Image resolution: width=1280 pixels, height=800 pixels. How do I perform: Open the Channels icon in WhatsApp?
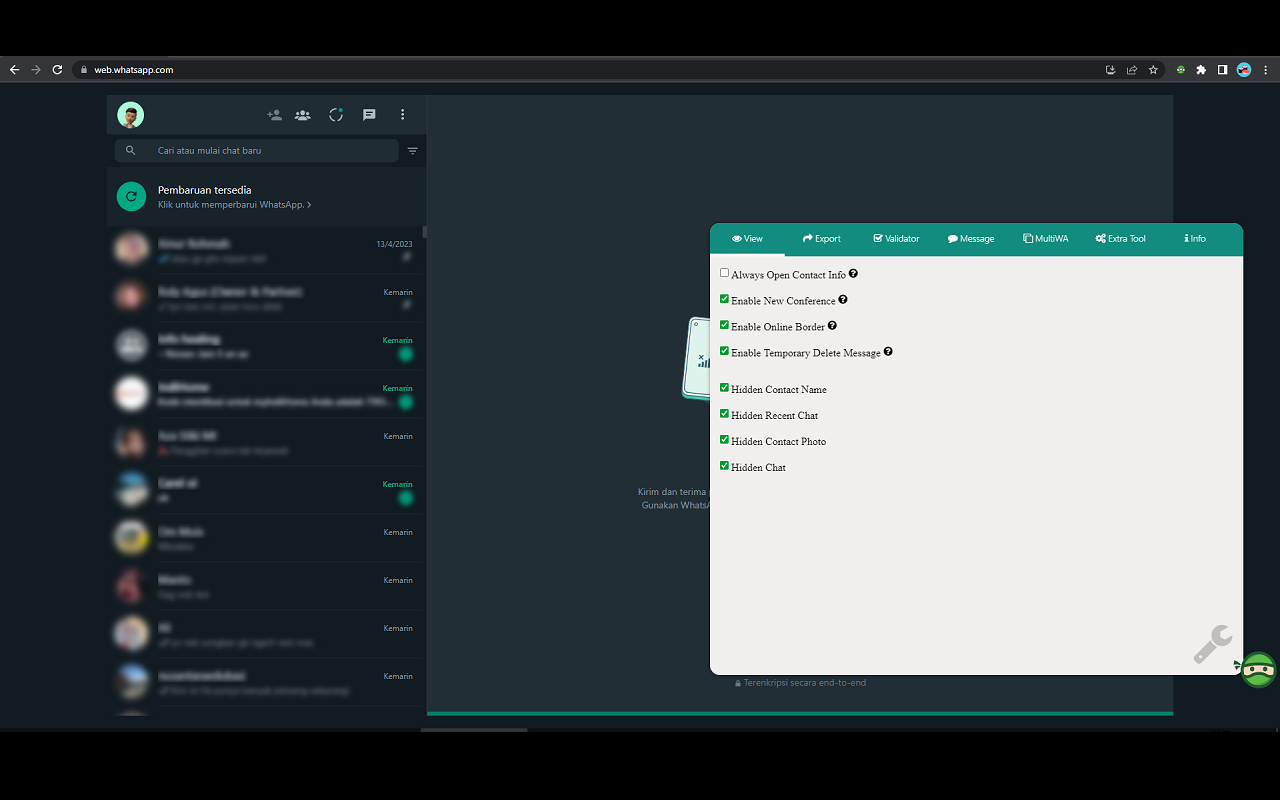coord(369,114)
